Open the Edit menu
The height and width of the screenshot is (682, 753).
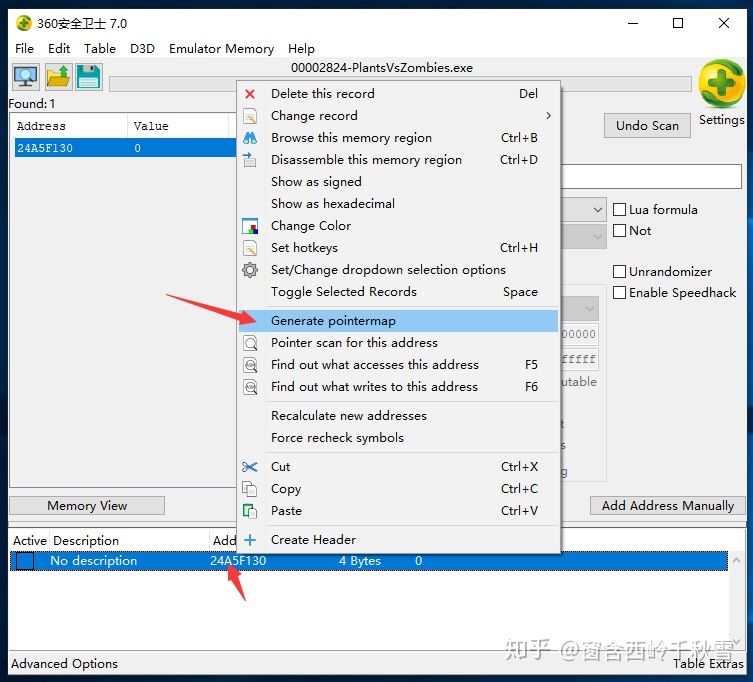click(x=59, y=49)
